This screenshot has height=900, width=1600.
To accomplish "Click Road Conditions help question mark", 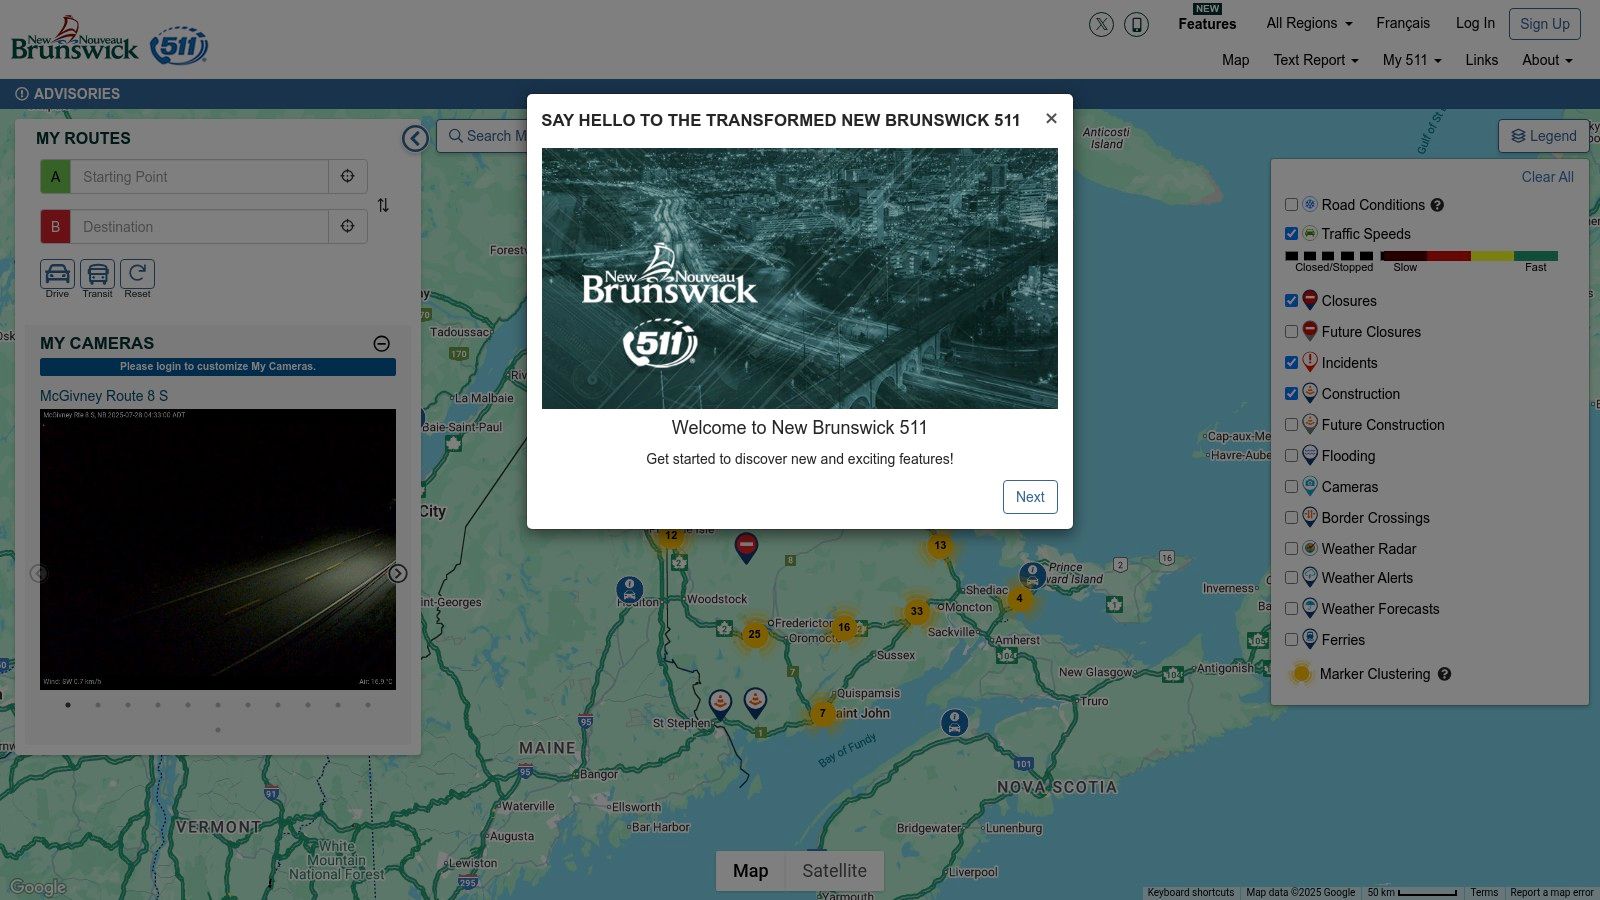I will tap(1437, 205).
